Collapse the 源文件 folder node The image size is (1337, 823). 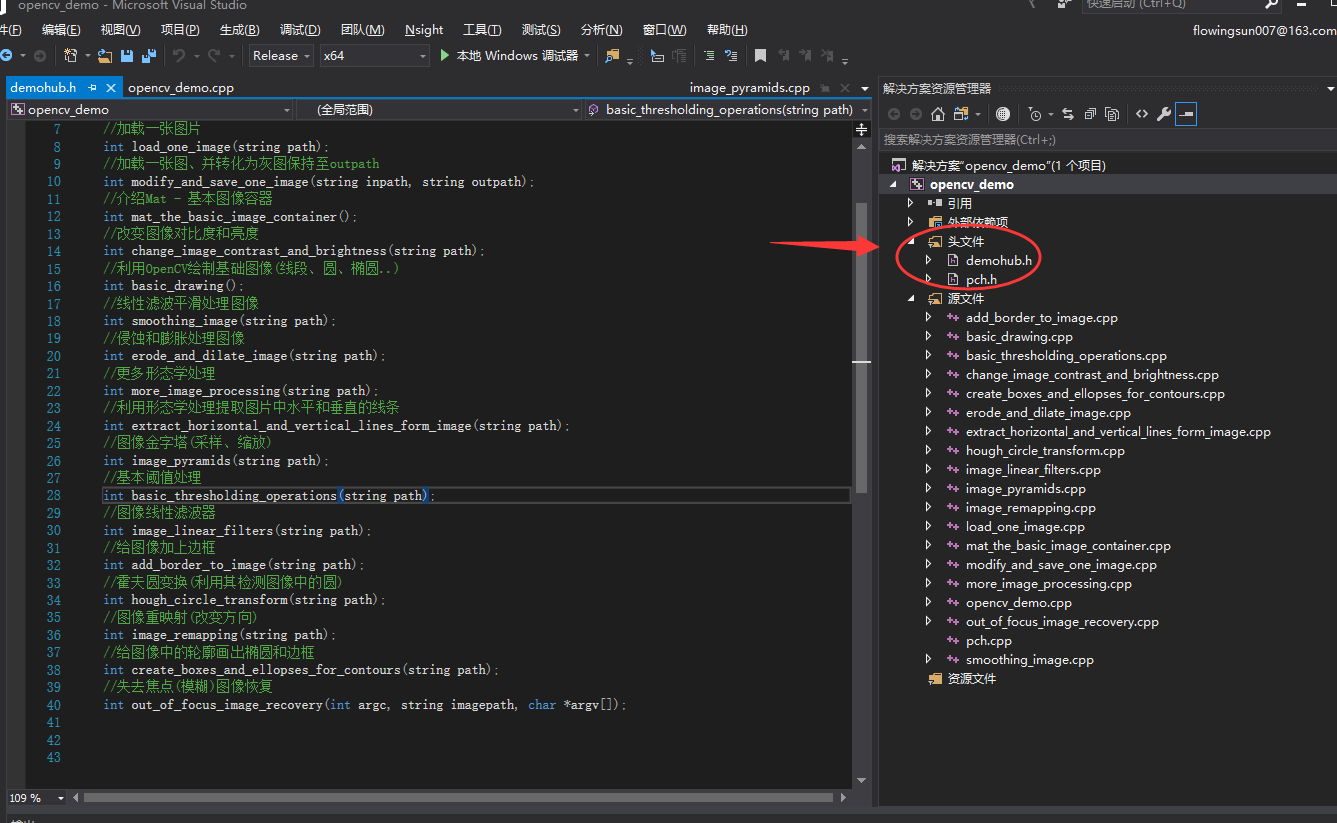click(x=910, y=299)
